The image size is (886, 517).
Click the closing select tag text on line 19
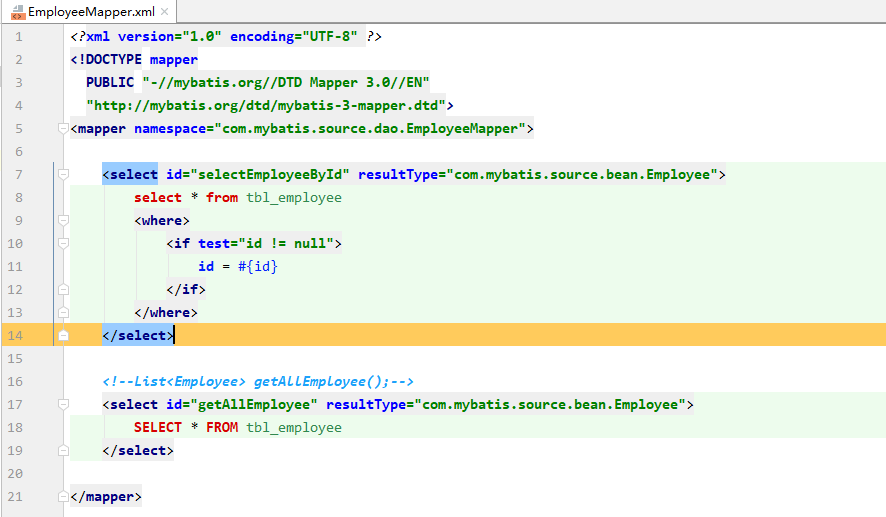pos(138,451)
